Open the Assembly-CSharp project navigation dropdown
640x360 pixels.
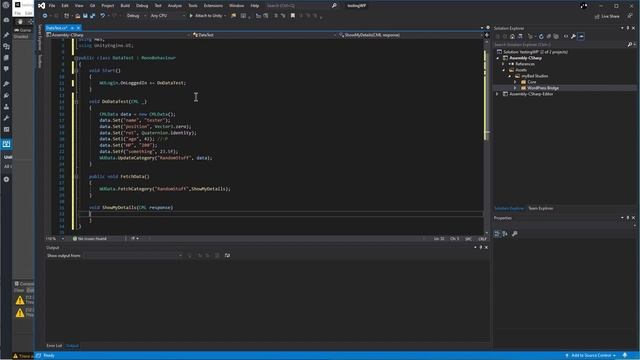click(118, 35)
